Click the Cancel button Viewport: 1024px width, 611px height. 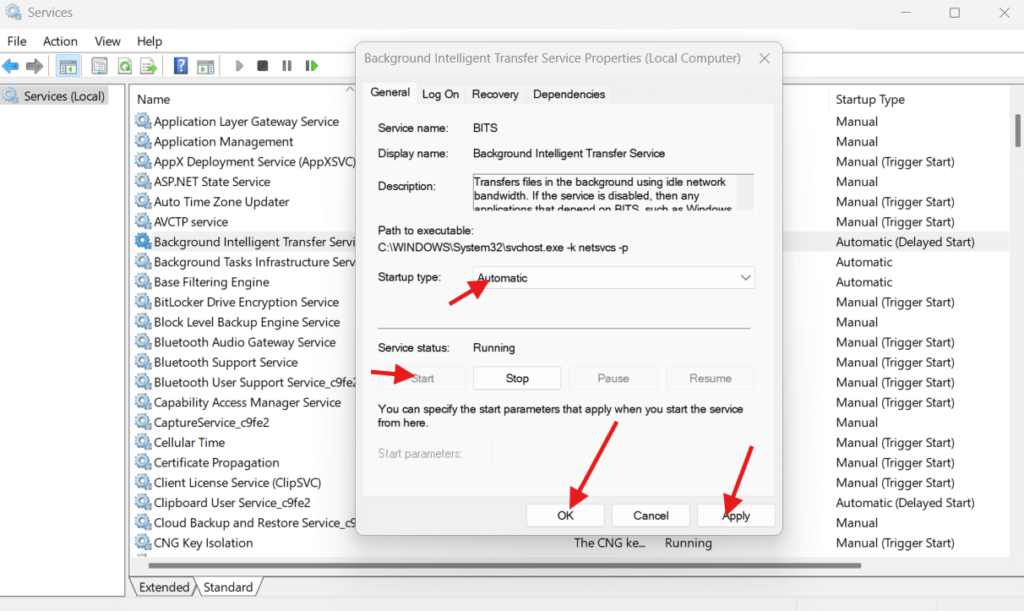(x=650, y=515)
